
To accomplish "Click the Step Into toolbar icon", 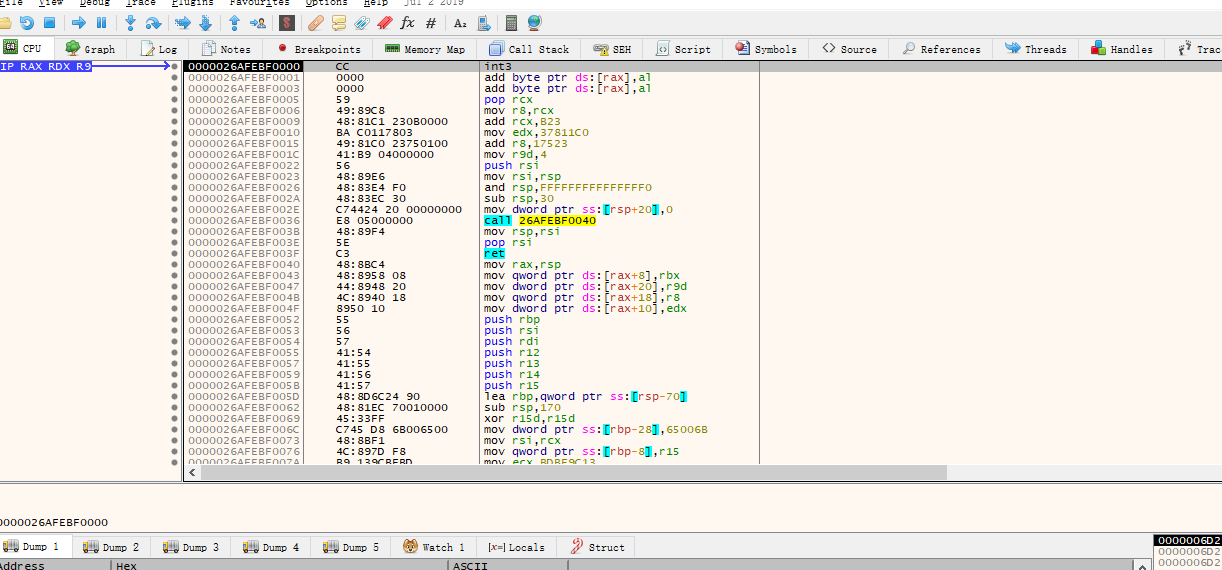I will pyautogui.click(x=130, y=22).
